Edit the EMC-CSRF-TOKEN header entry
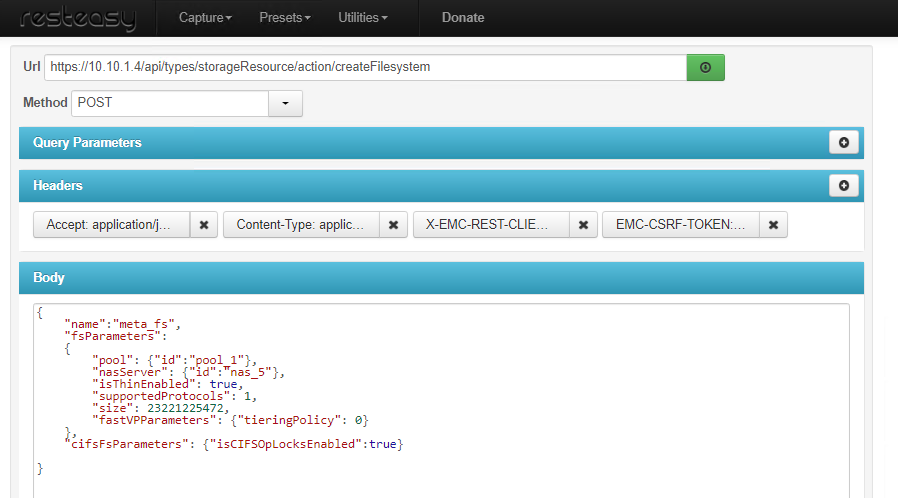 pos(681,225)
